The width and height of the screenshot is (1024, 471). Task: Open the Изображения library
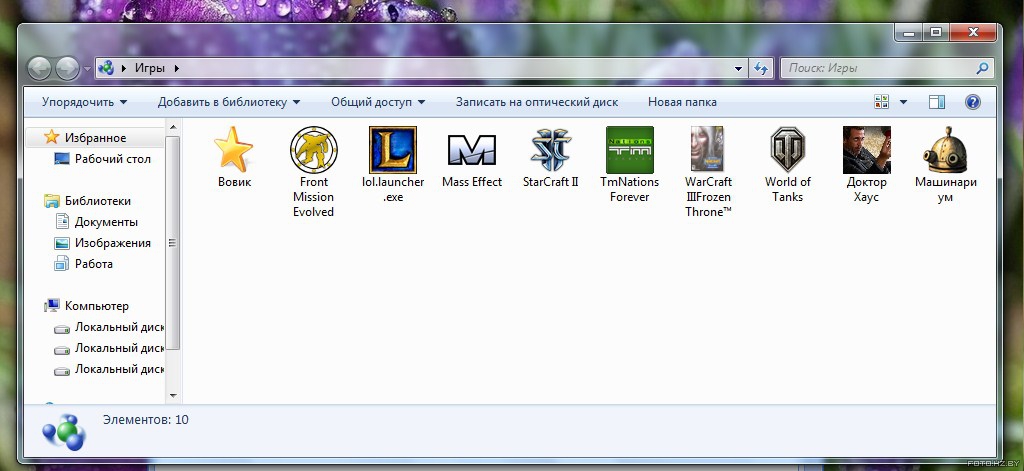pos(103,242)
